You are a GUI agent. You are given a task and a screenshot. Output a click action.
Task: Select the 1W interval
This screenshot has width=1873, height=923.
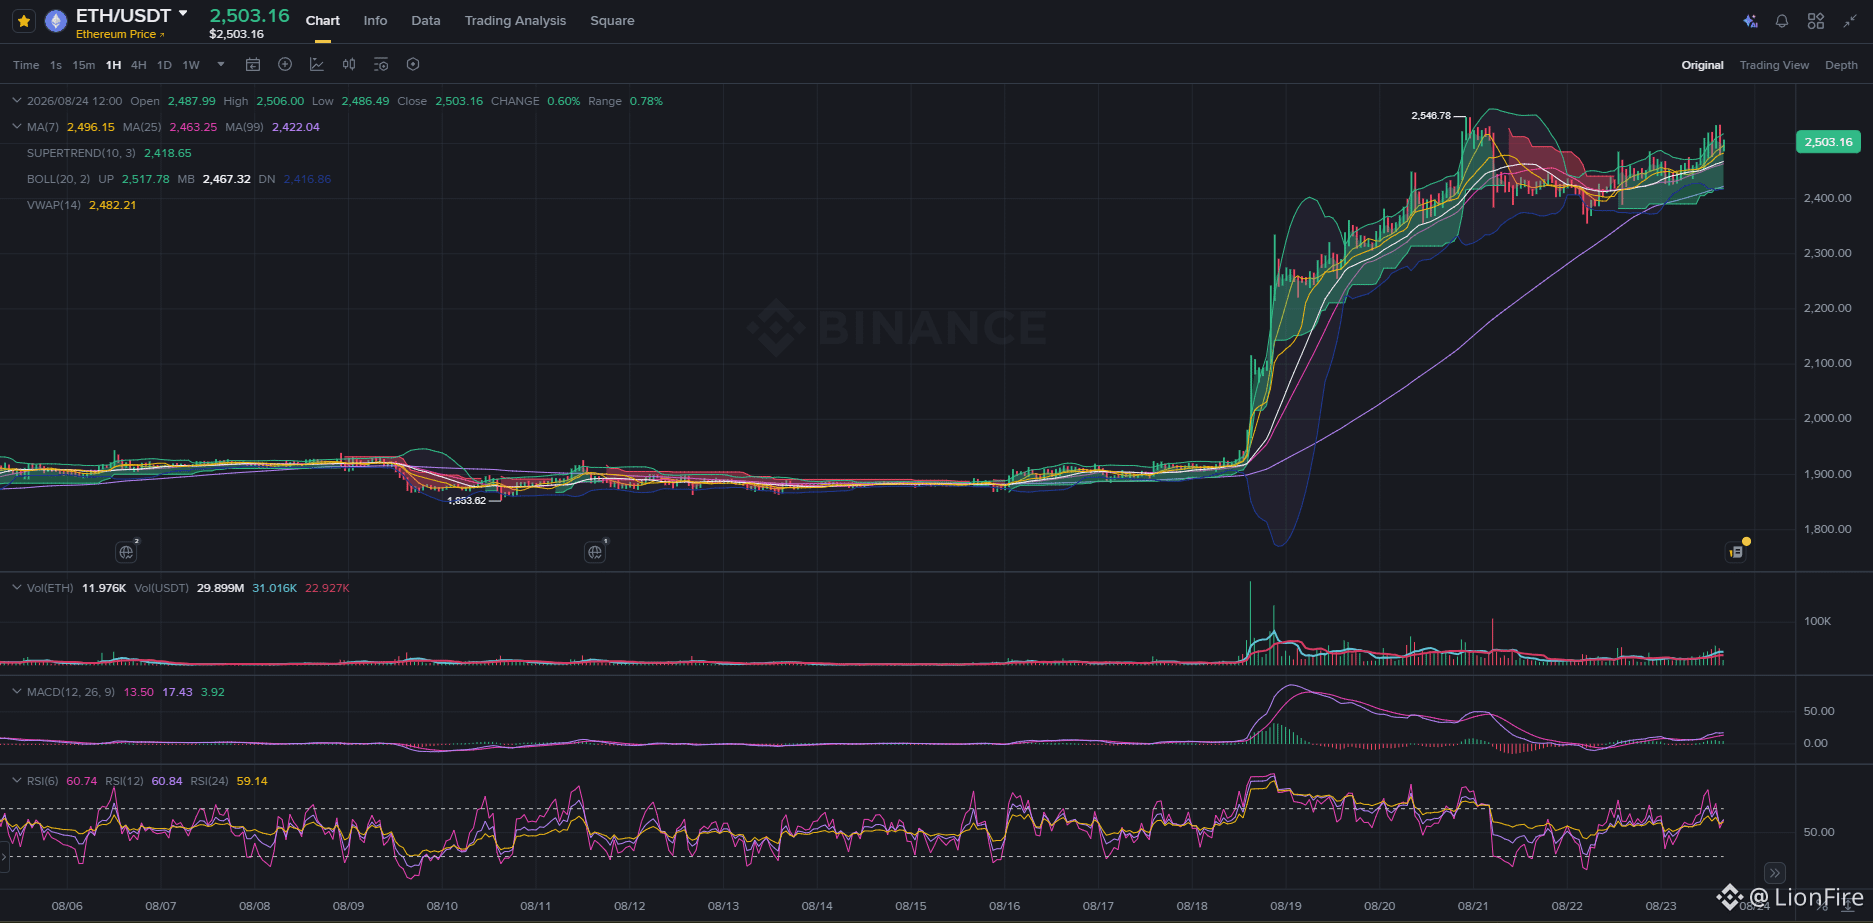coord(191,65)
